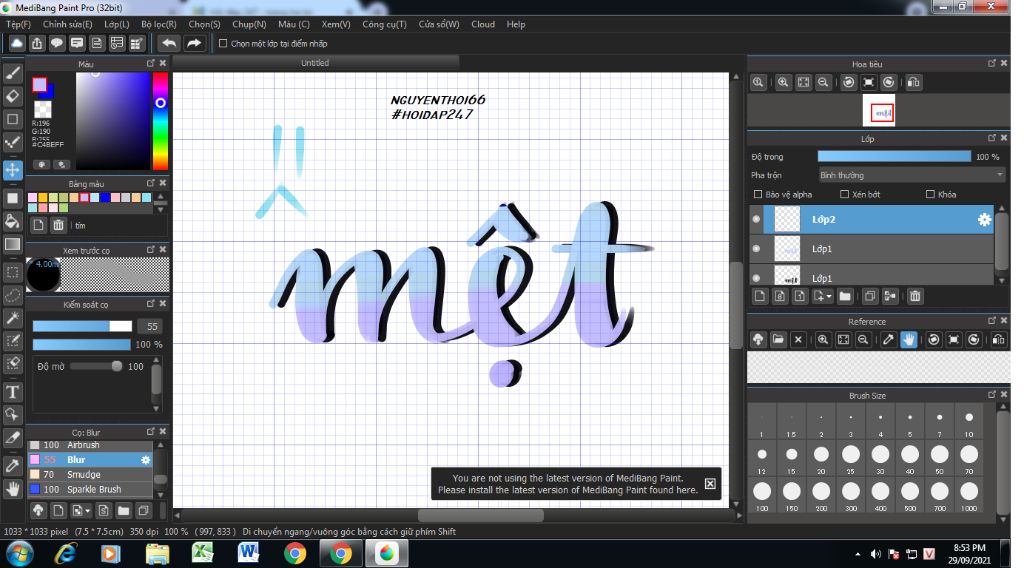Pick the dark blue palette swatch

tap(105, 197)
